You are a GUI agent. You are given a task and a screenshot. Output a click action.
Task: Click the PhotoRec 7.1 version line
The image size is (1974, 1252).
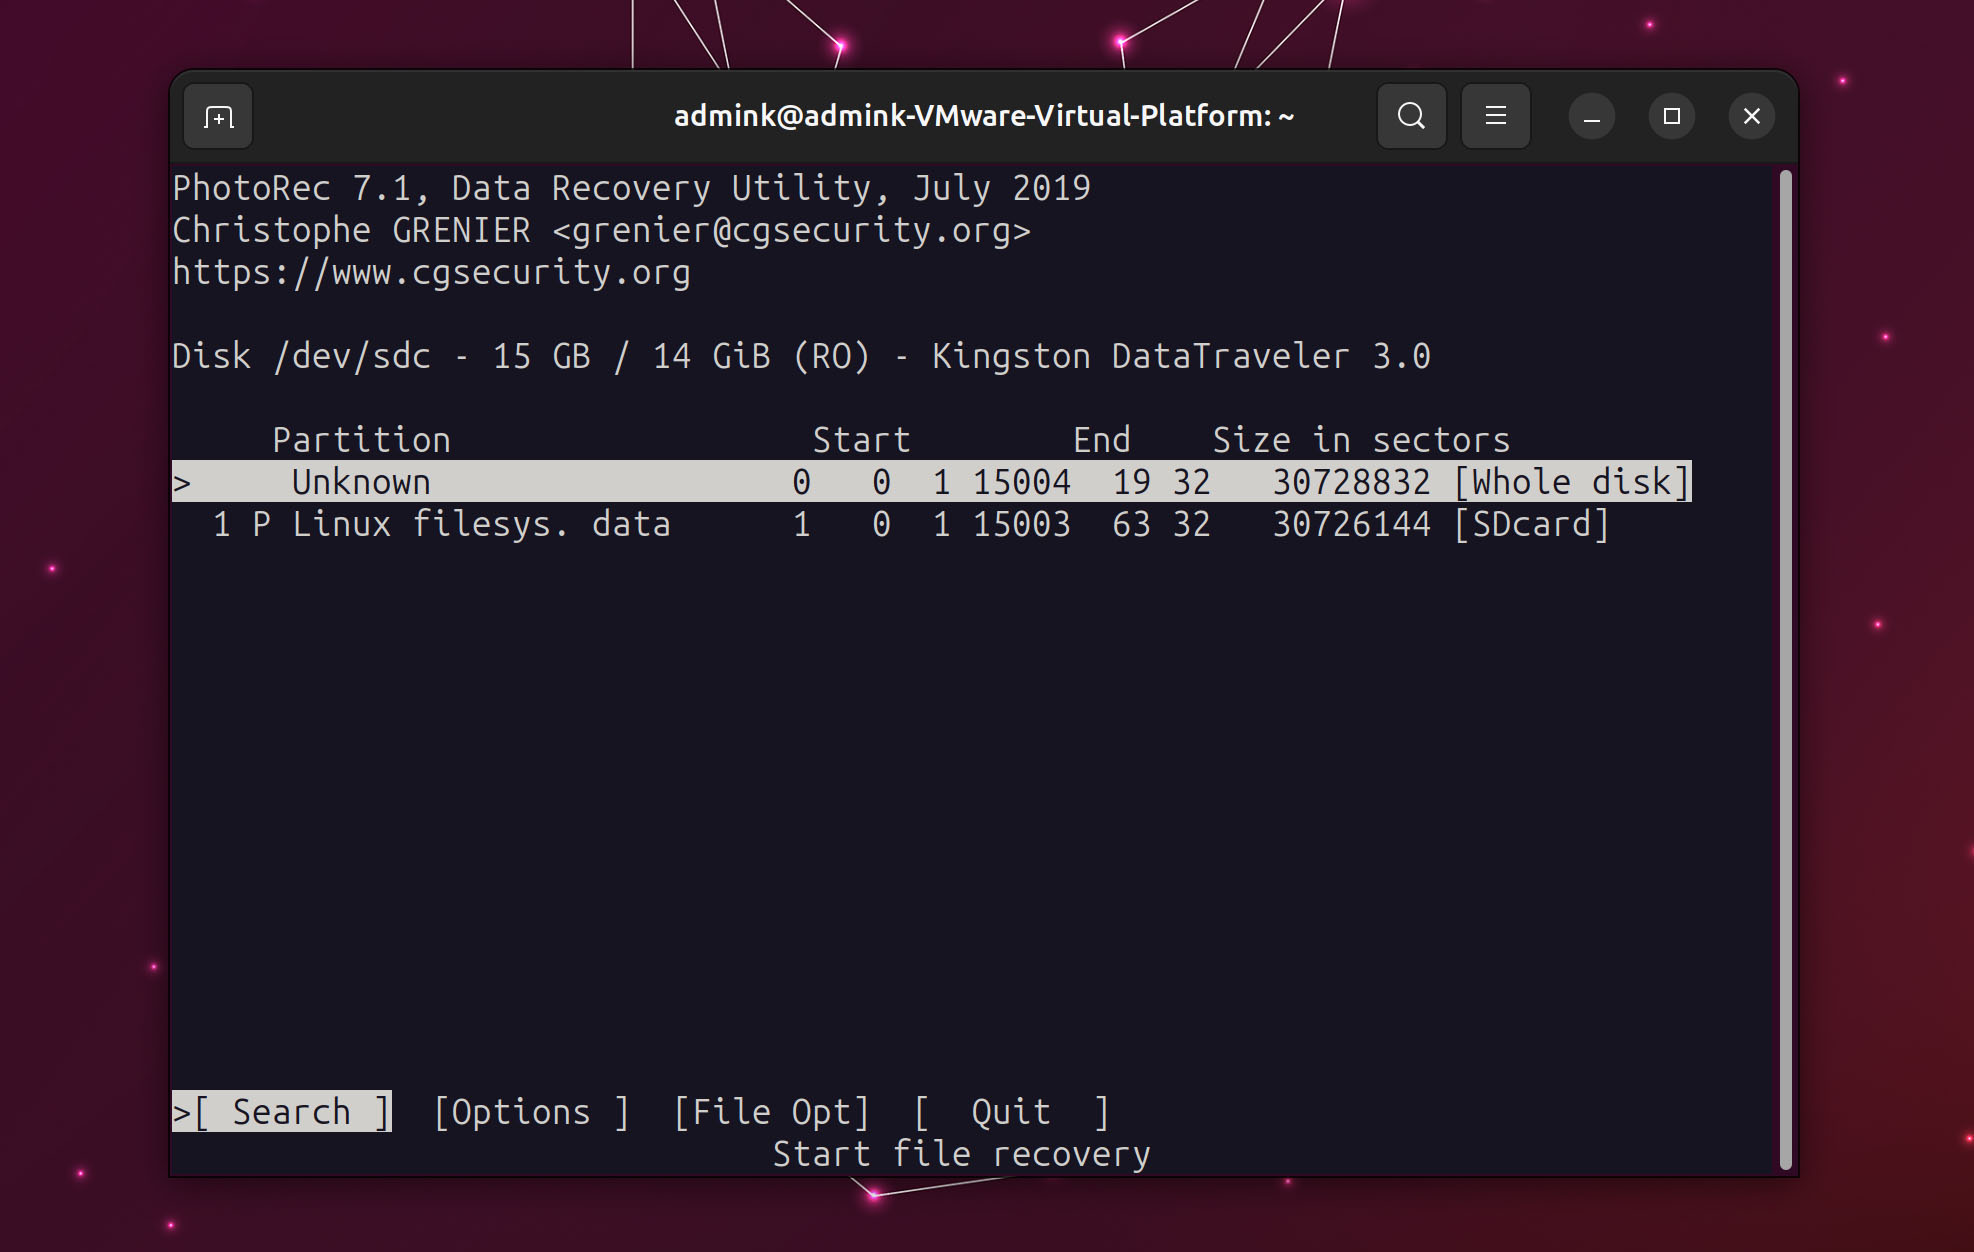(631, 188)
